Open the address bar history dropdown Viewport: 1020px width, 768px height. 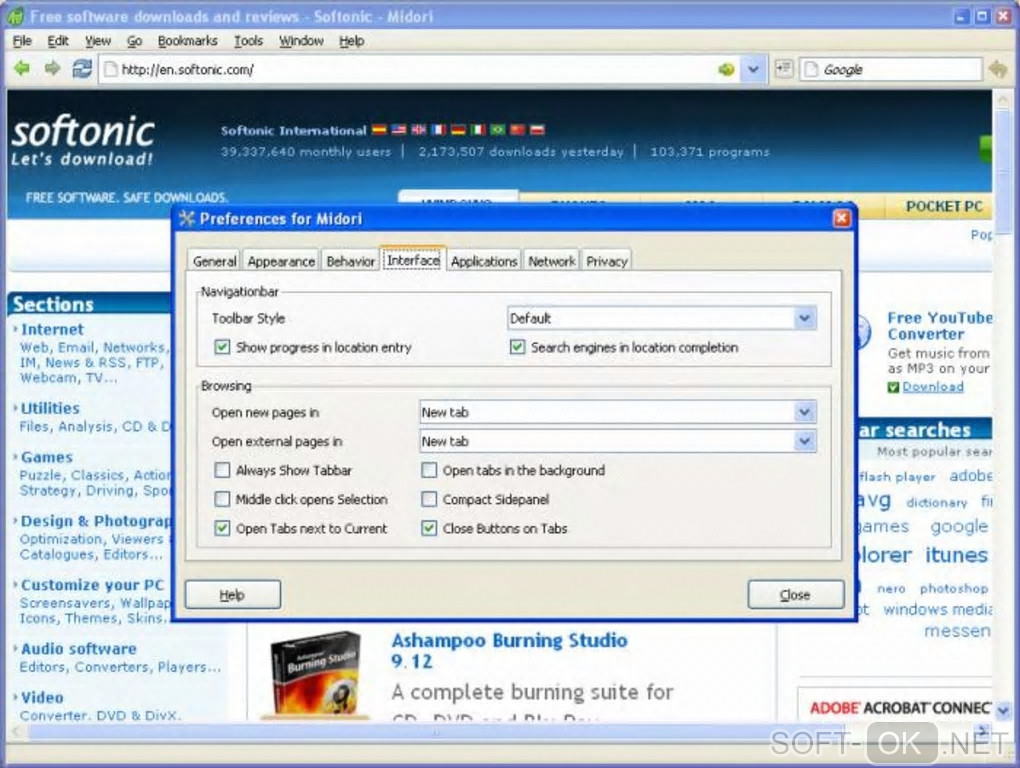point(753,69)
